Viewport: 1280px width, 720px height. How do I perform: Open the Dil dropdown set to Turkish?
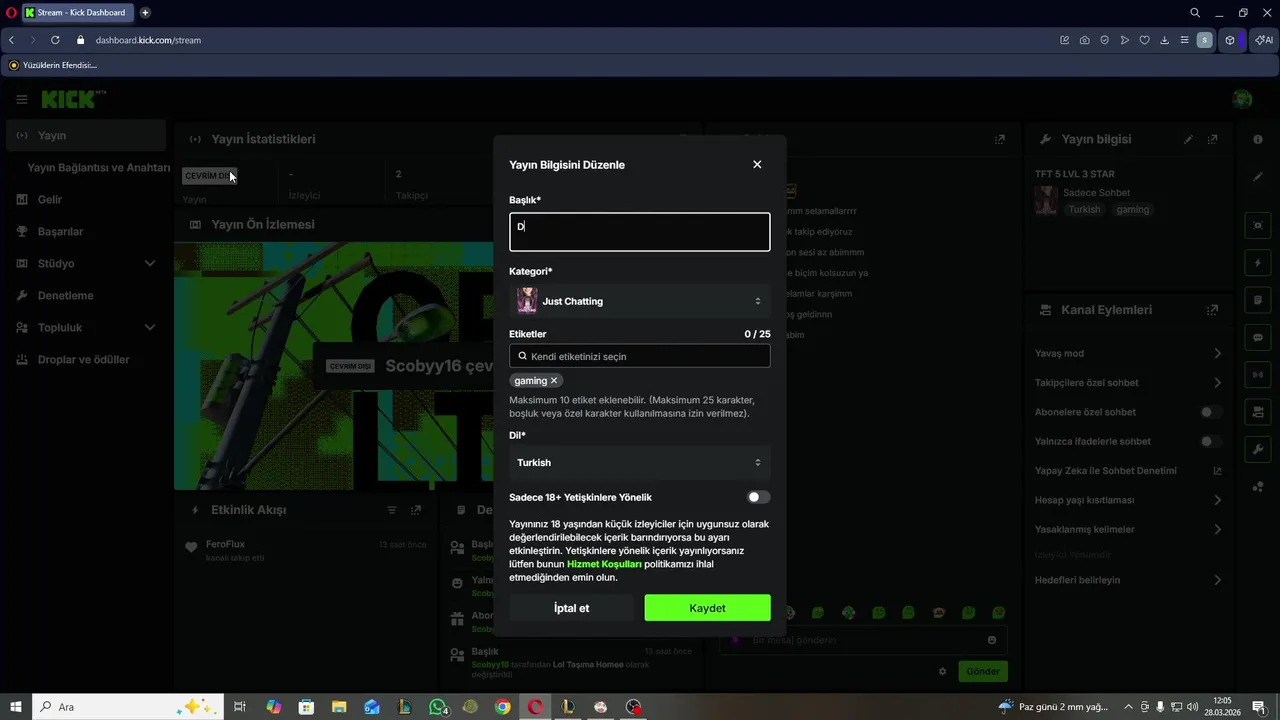click(x=640, y=462)
